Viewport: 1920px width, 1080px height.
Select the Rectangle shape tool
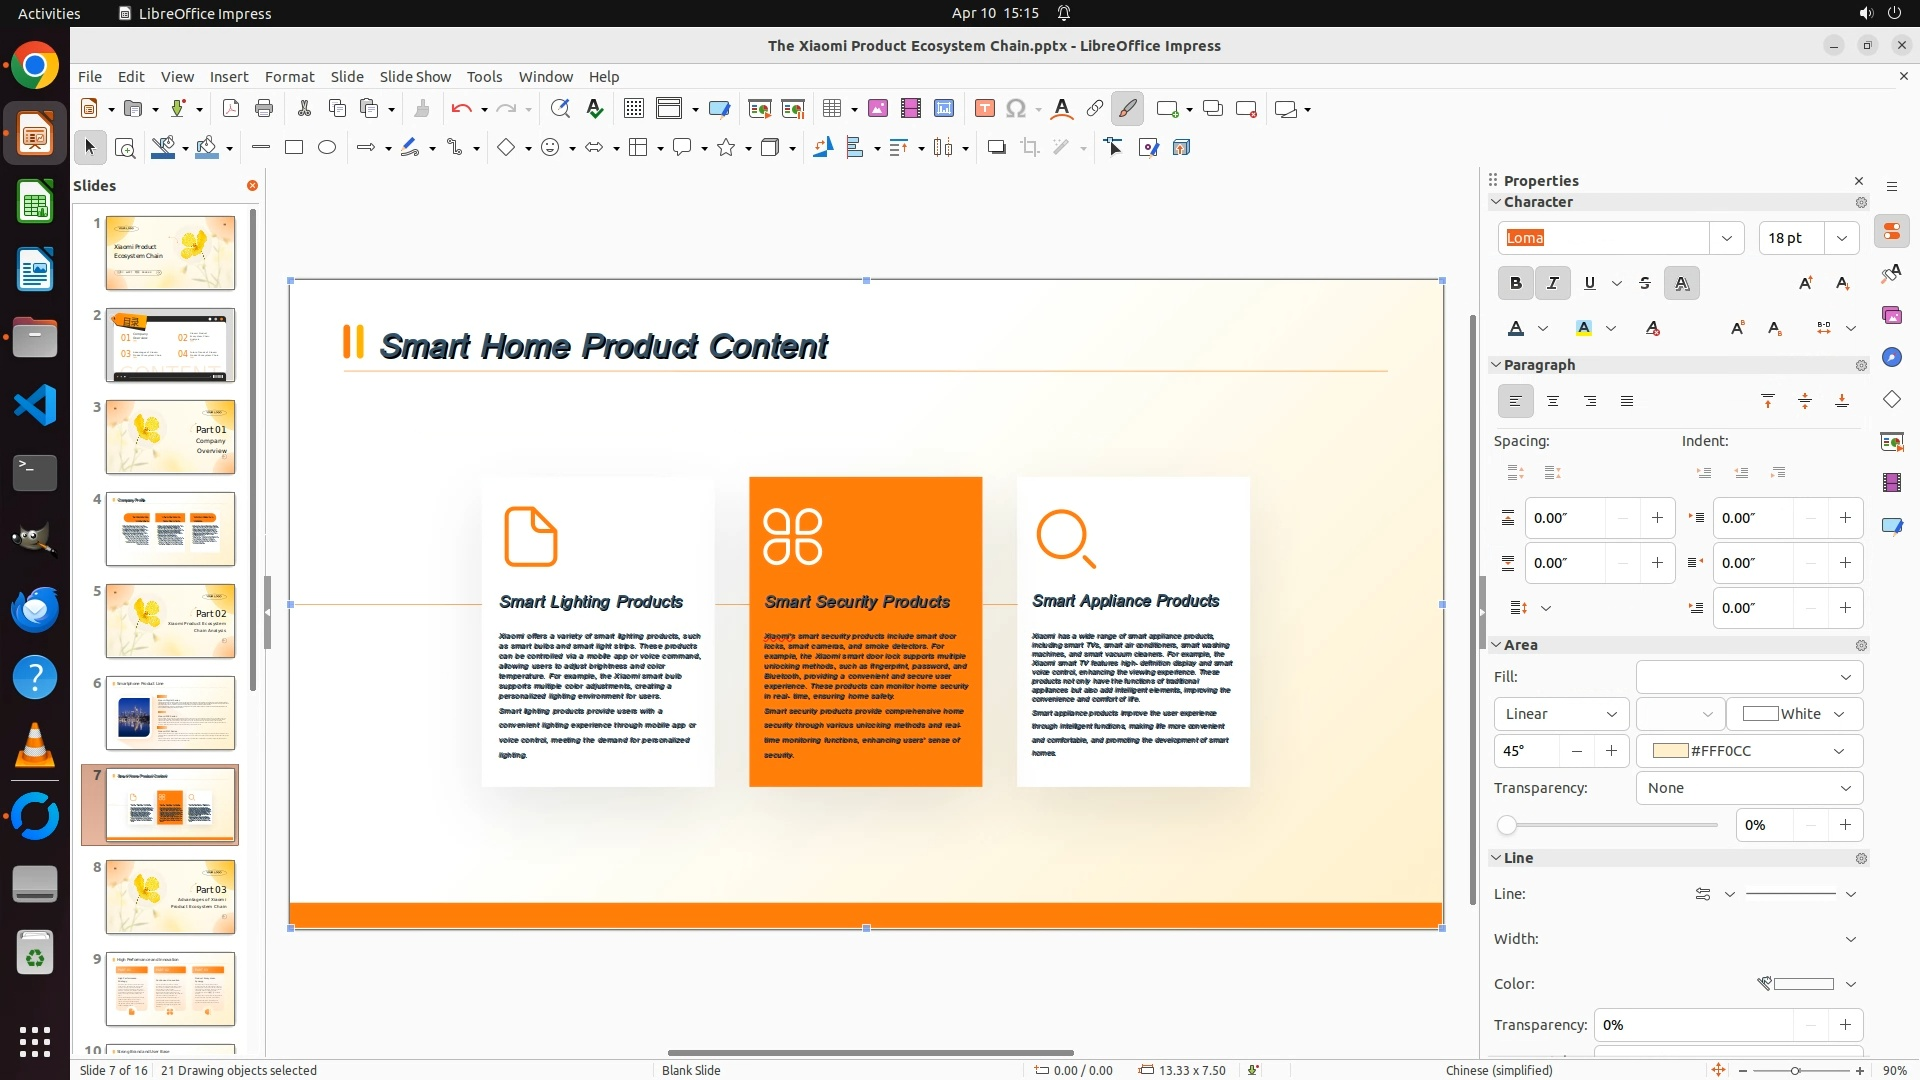pos(294,148)
